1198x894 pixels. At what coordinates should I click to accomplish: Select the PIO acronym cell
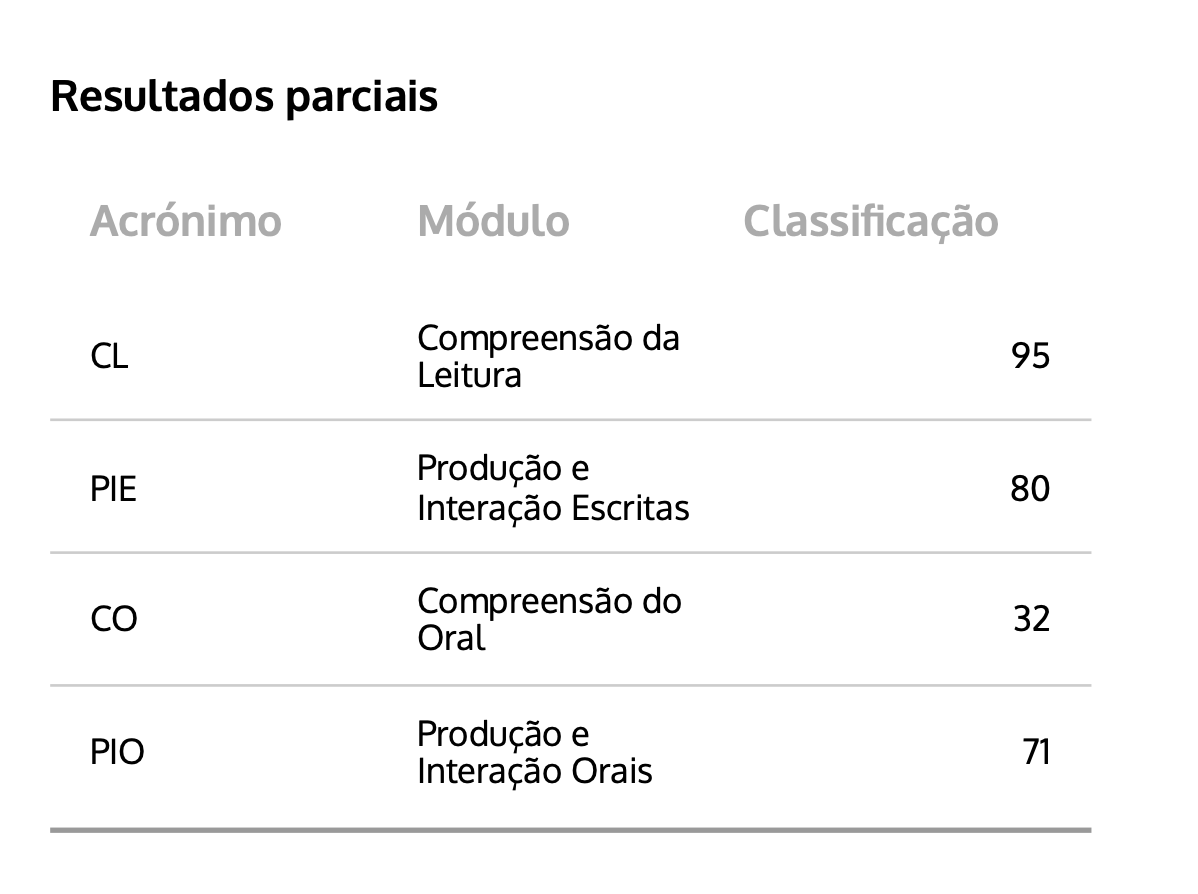117,752
